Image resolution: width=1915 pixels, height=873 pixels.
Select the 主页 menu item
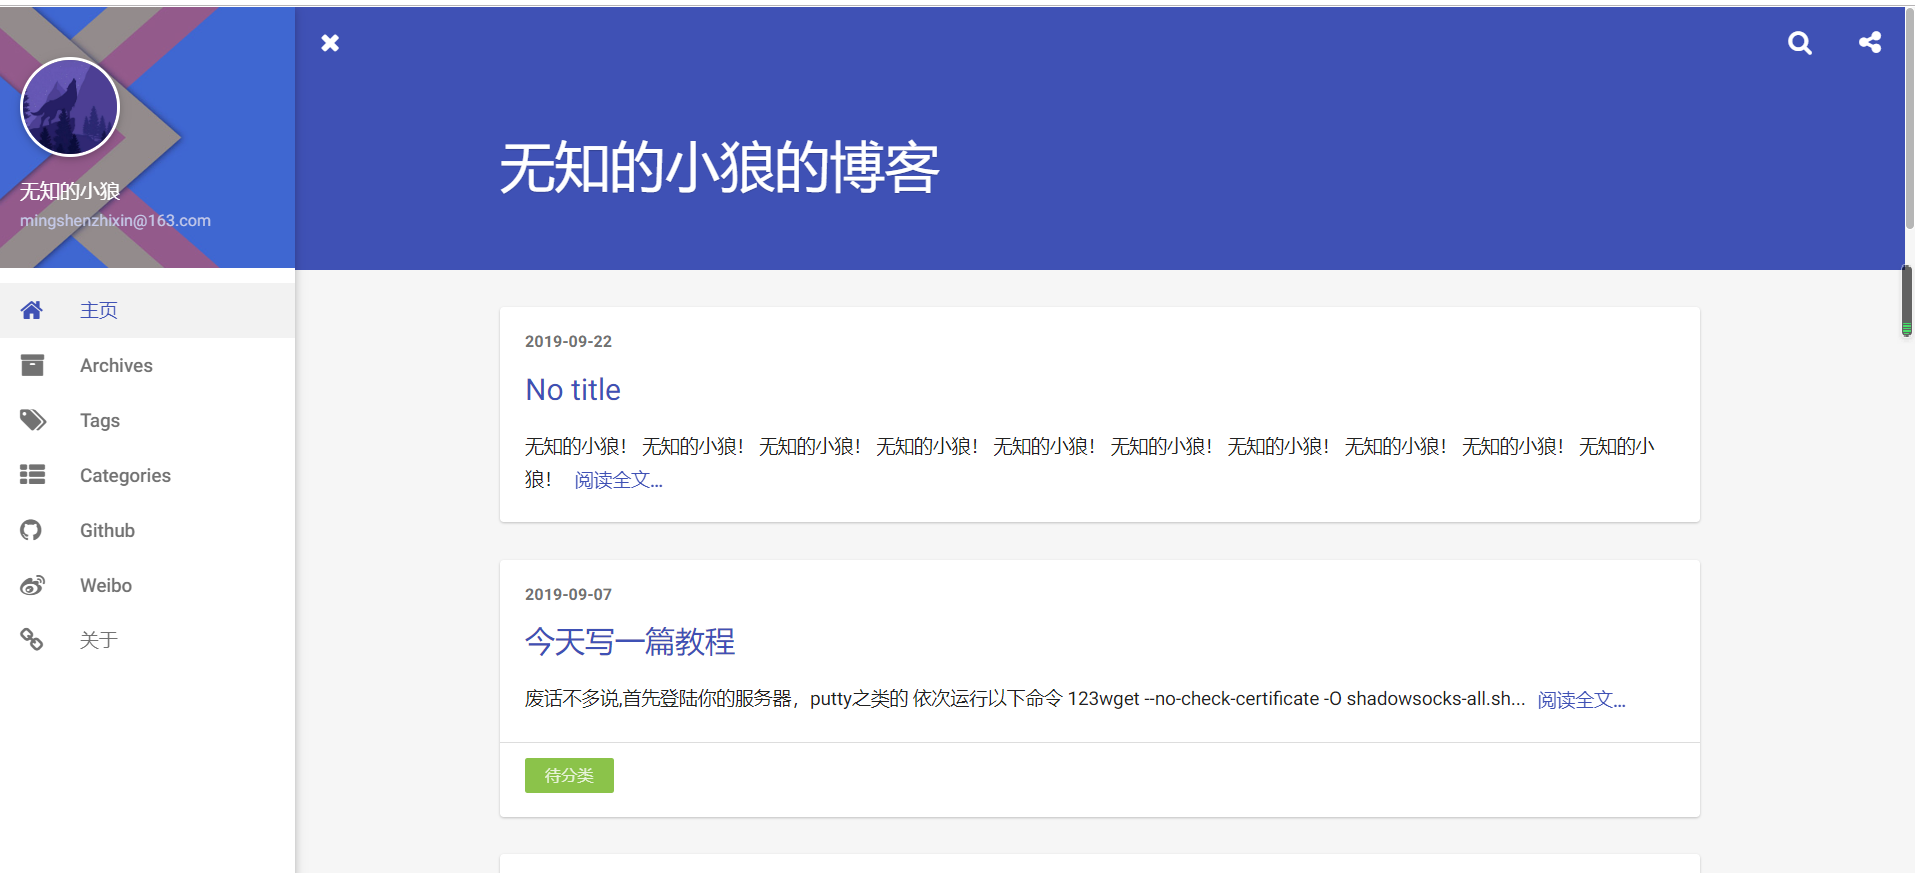coord(99,310)
